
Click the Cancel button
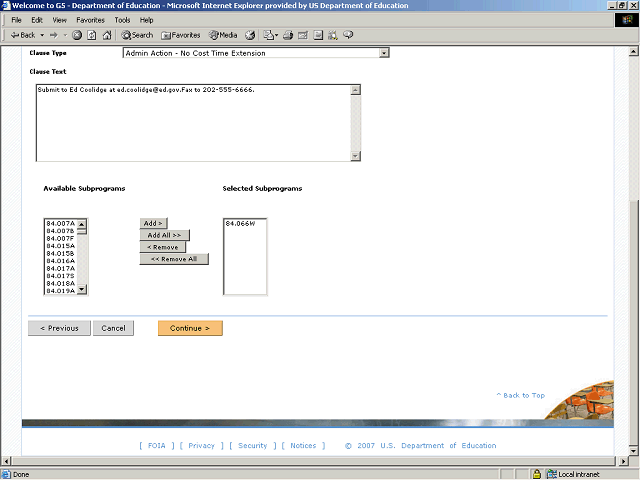(113, 328)
